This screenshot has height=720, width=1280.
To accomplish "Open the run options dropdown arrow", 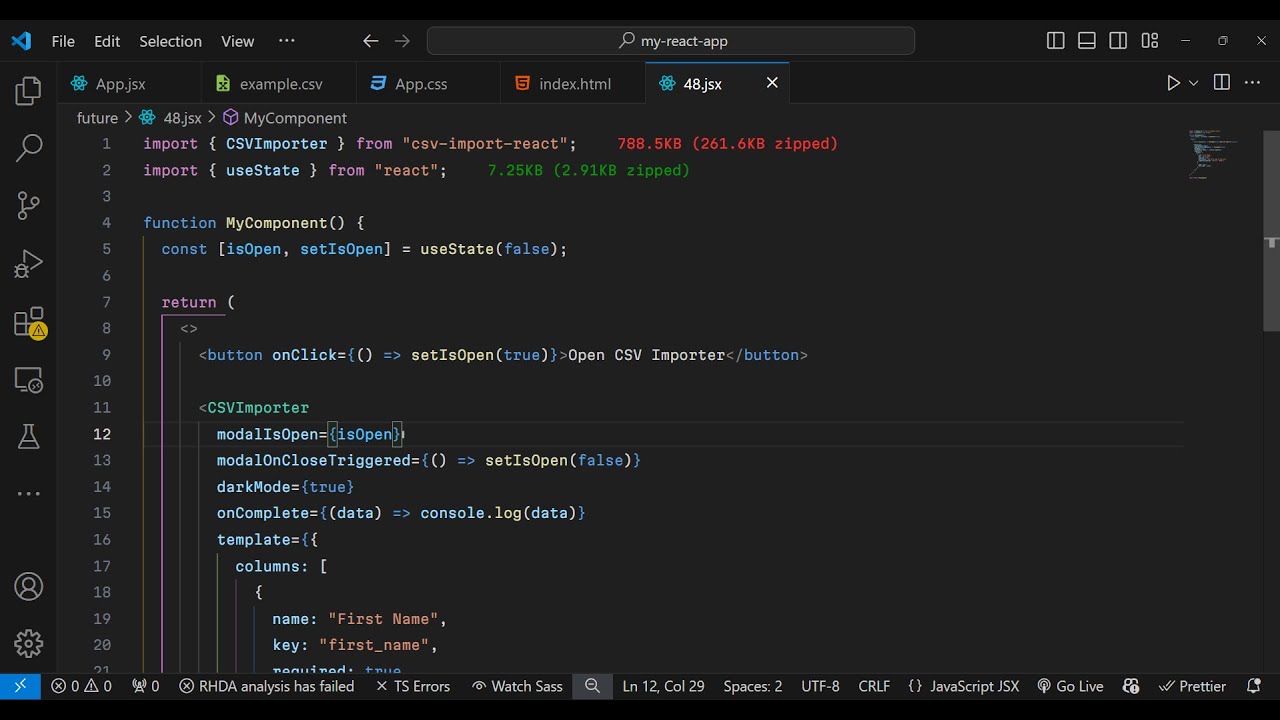I will 1193,83.
